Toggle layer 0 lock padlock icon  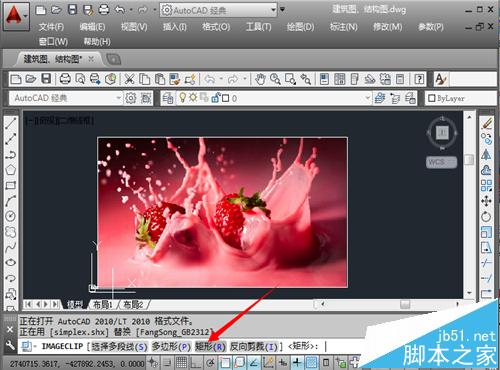(216, 97)
